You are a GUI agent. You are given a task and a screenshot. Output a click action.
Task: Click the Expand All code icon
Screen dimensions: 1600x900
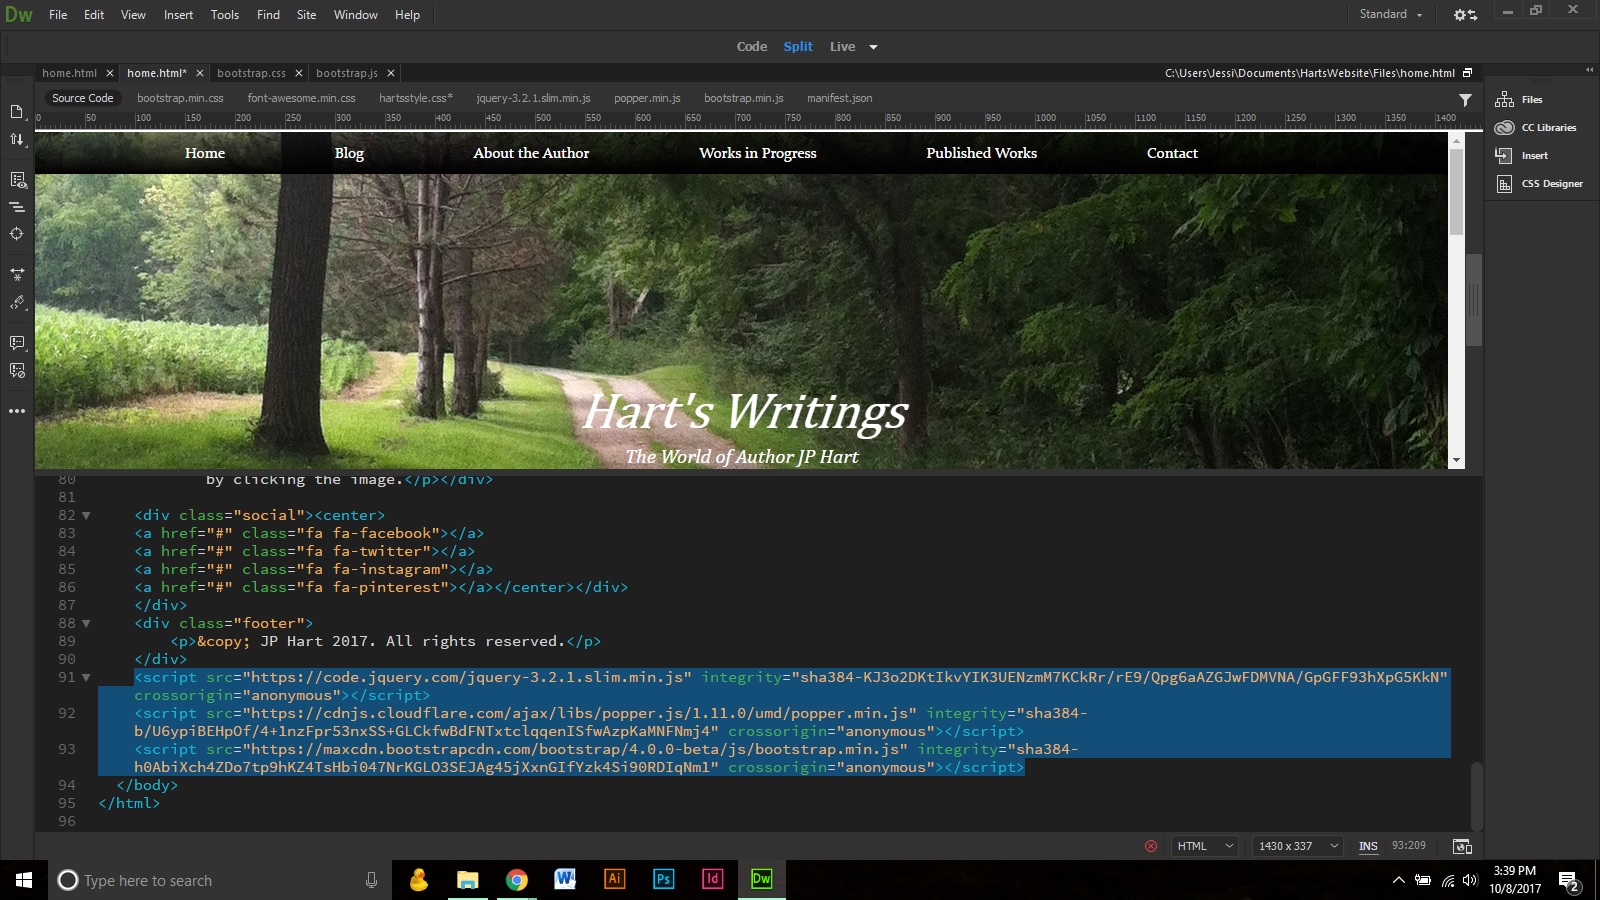[x=17, y=274]
